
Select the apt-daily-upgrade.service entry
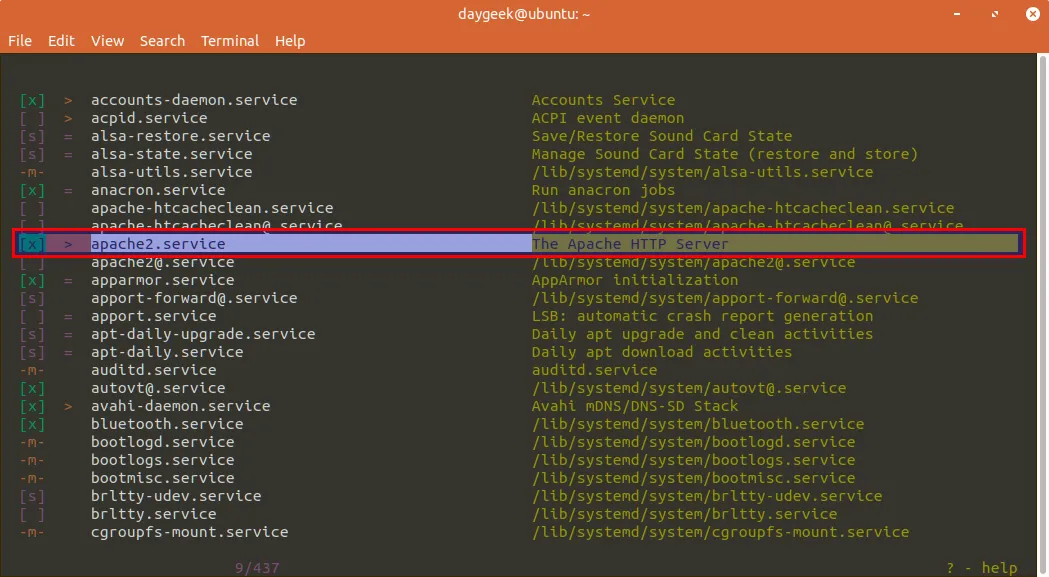203,334
